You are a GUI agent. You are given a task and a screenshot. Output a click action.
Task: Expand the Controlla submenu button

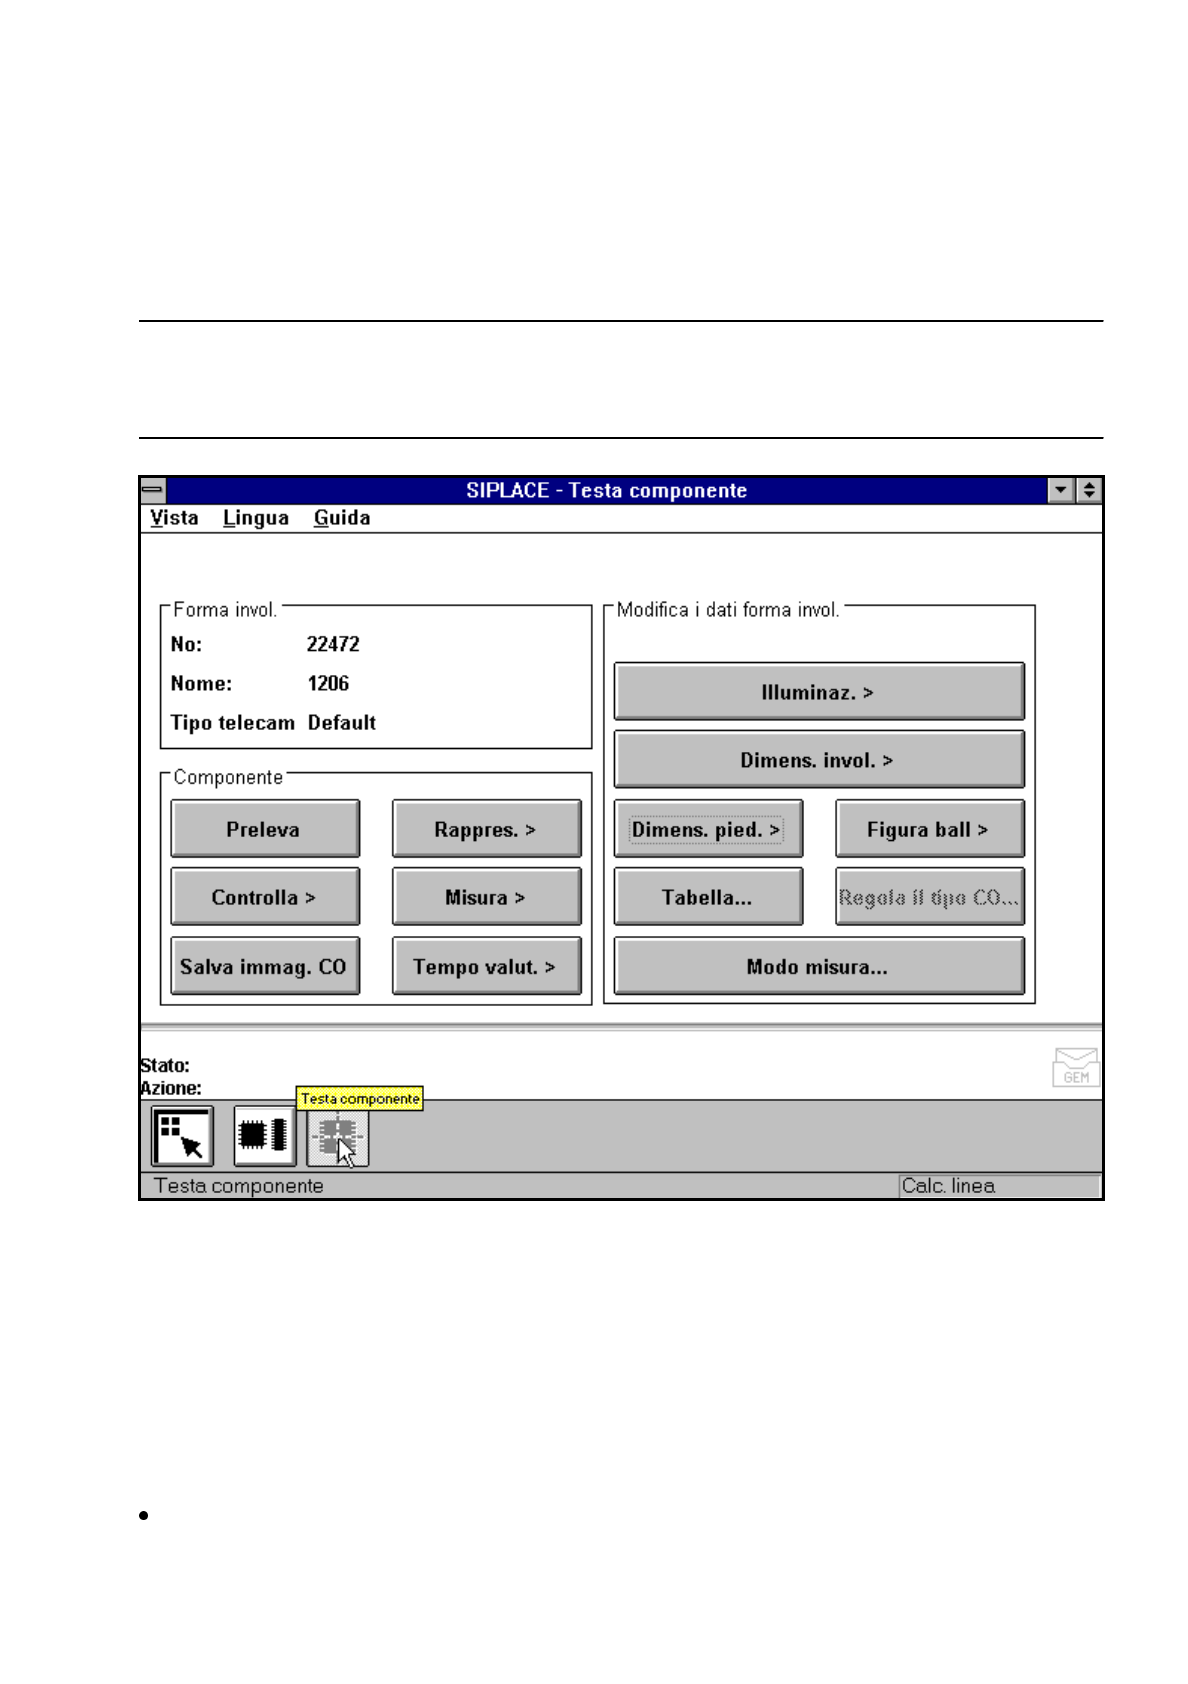[265, 897]
